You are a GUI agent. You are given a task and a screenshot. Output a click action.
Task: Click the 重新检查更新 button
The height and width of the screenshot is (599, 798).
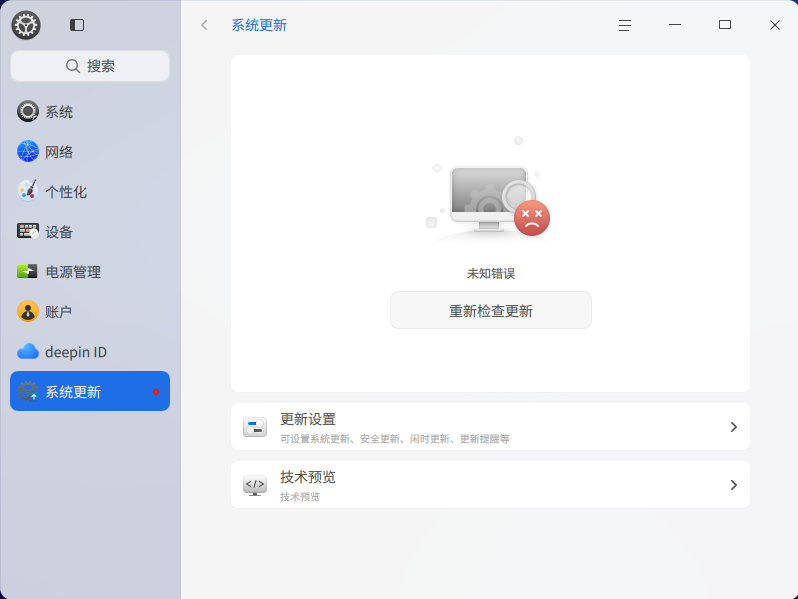tap(491, 310)
